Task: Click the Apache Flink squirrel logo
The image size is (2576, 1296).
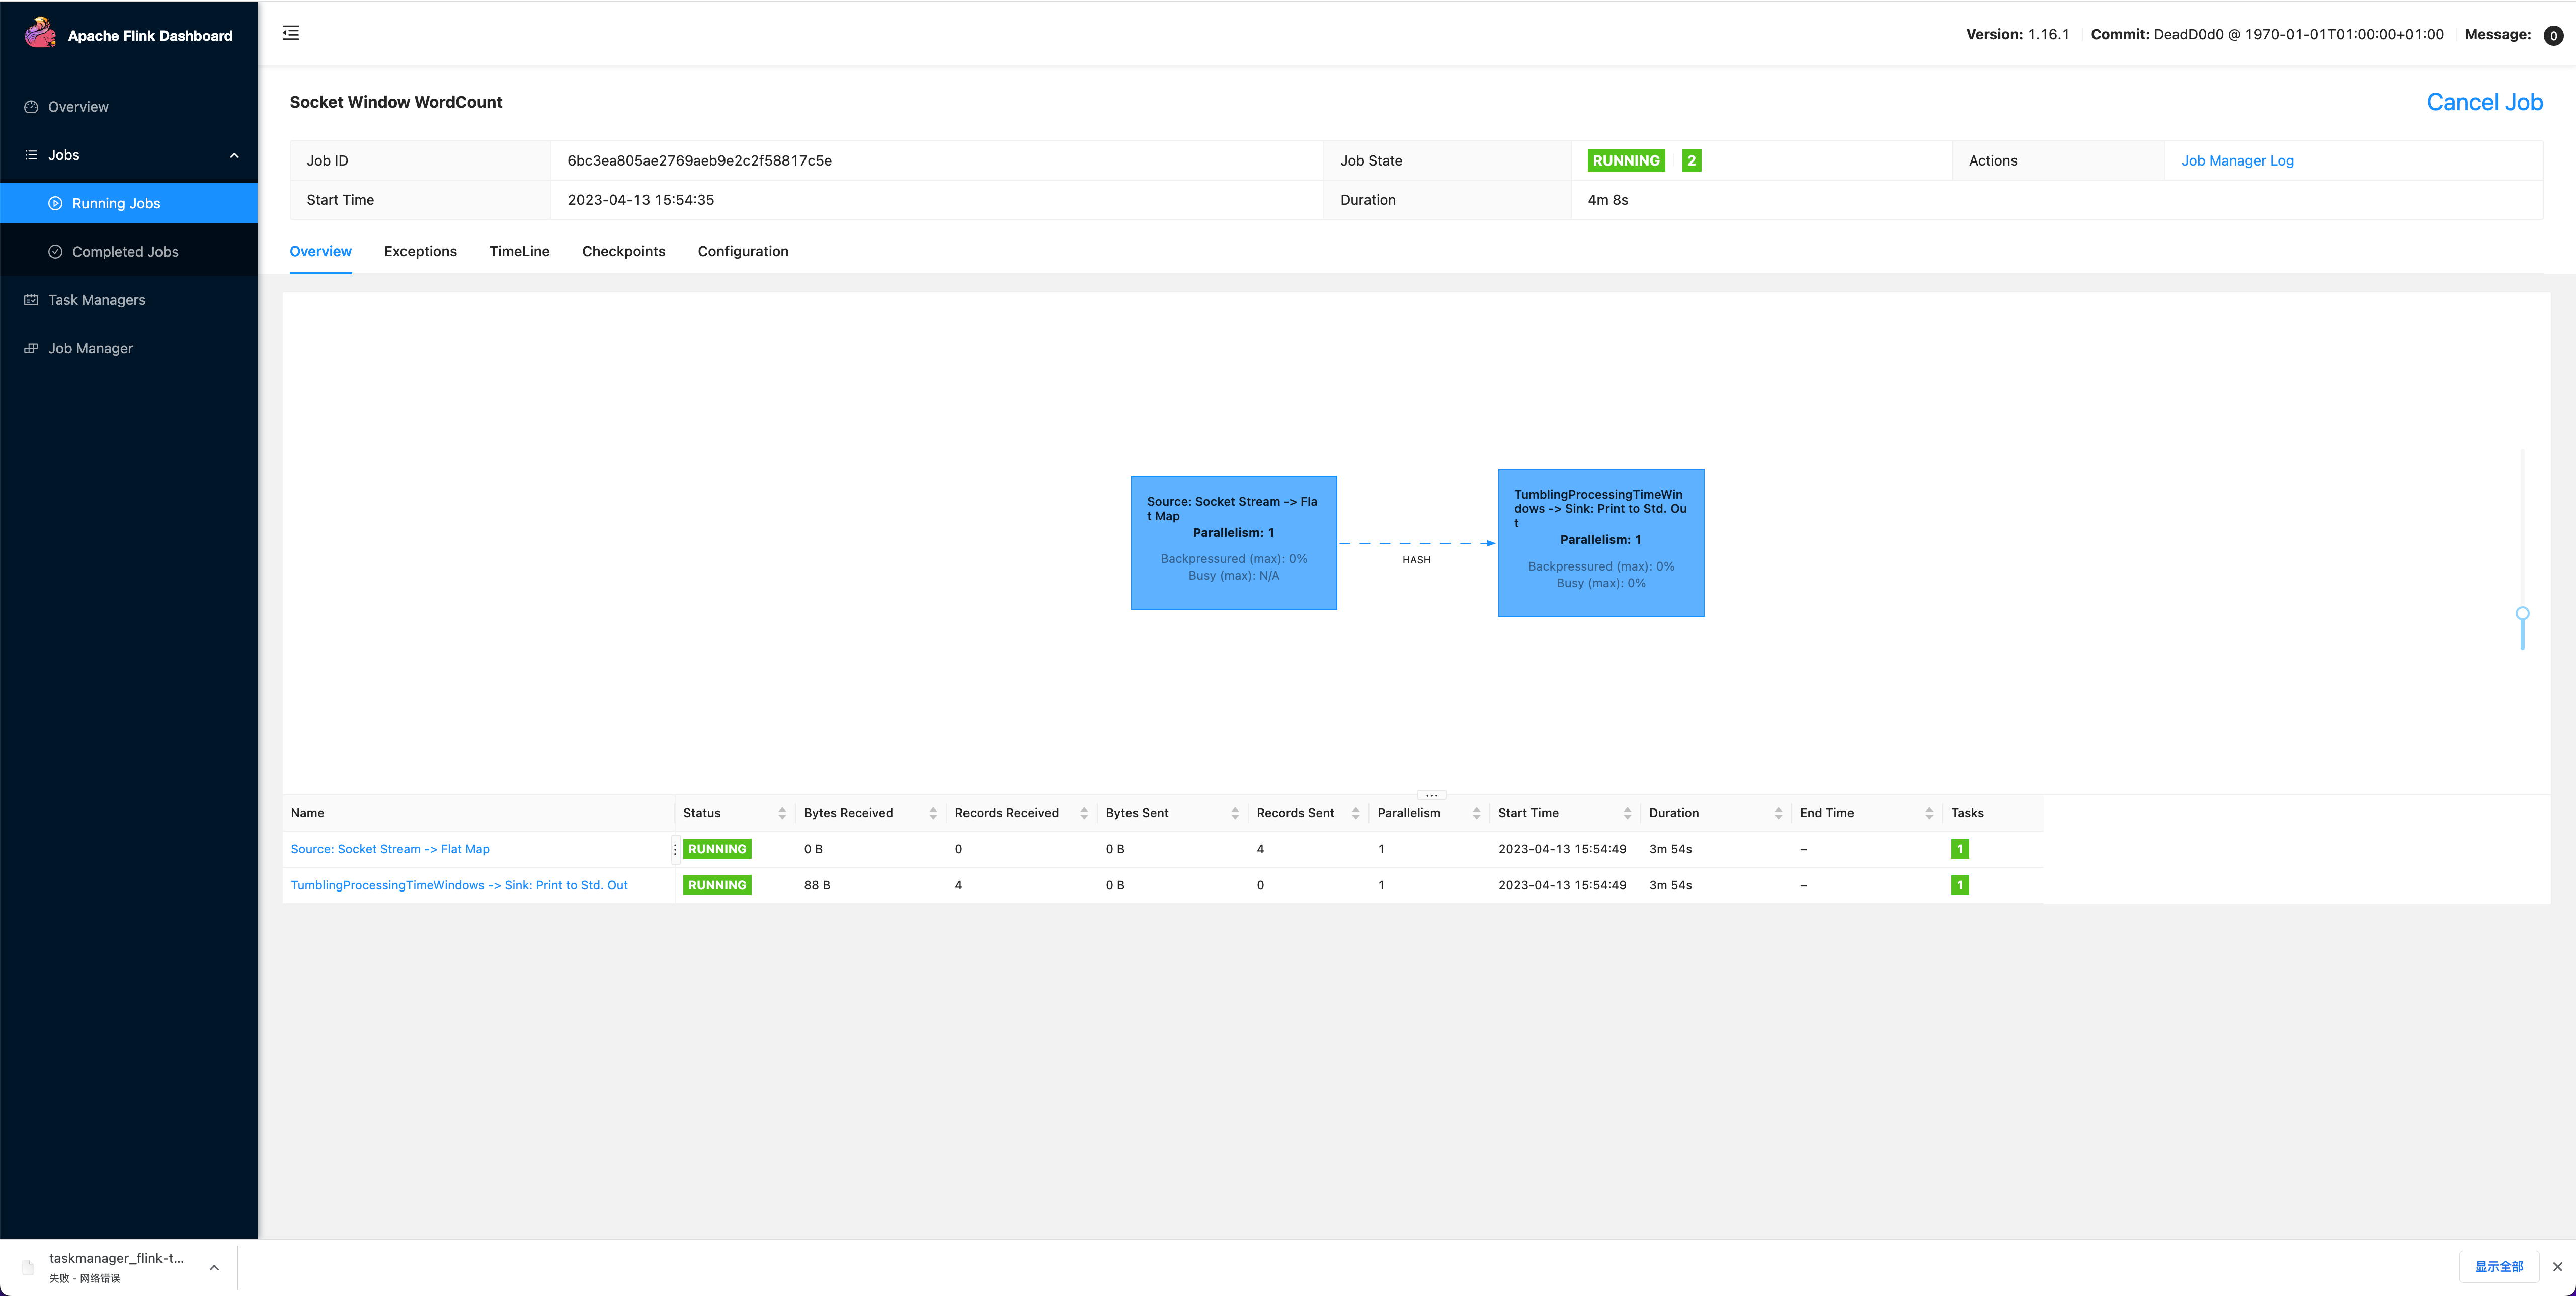Action: pos(40,33)
